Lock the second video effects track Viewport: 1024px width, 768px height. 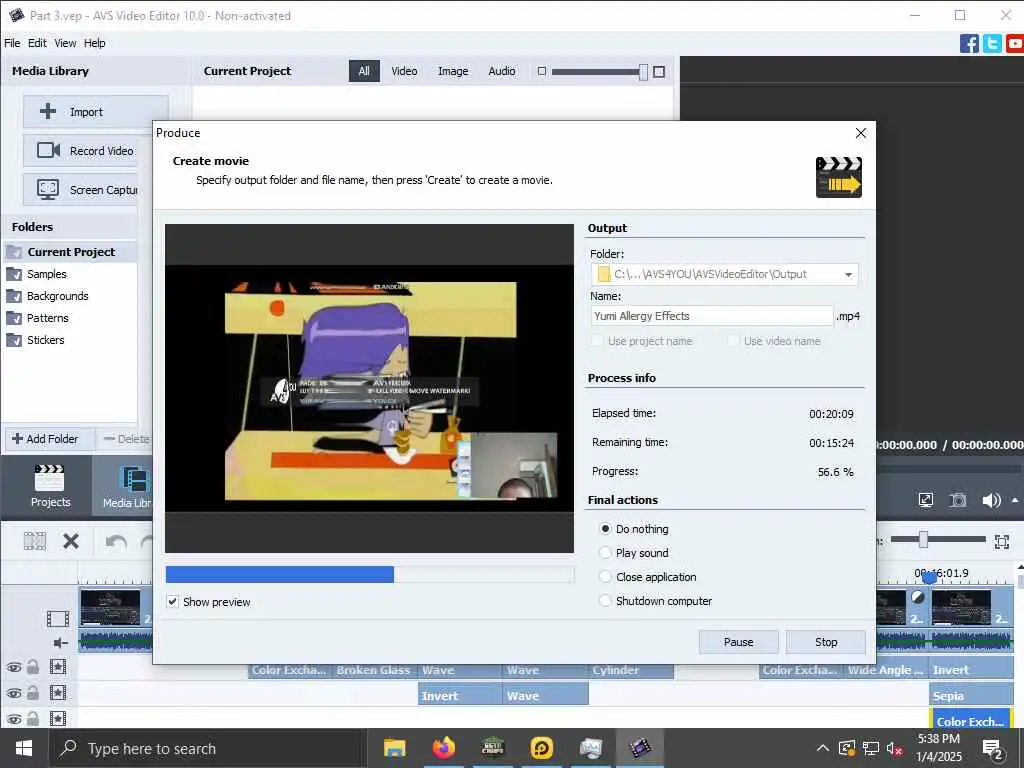(33, 692)
